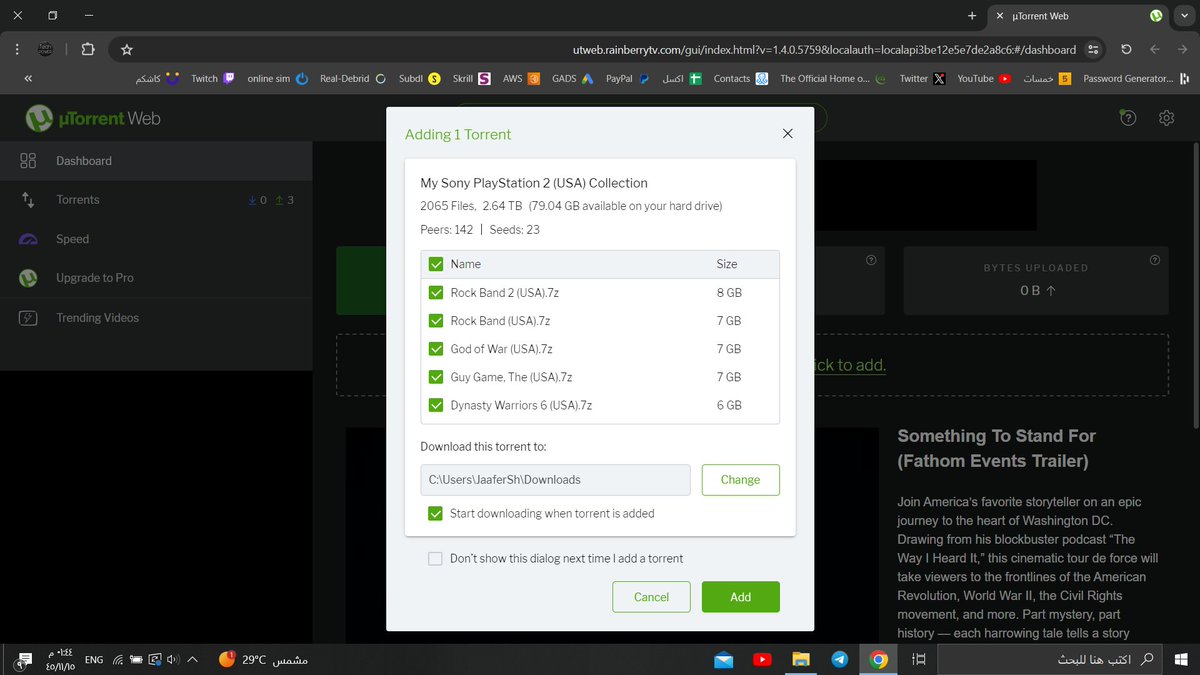Open the Password Generator bookmark
Viewport: 1200px width, 675px height.
tap(1136, 78)
